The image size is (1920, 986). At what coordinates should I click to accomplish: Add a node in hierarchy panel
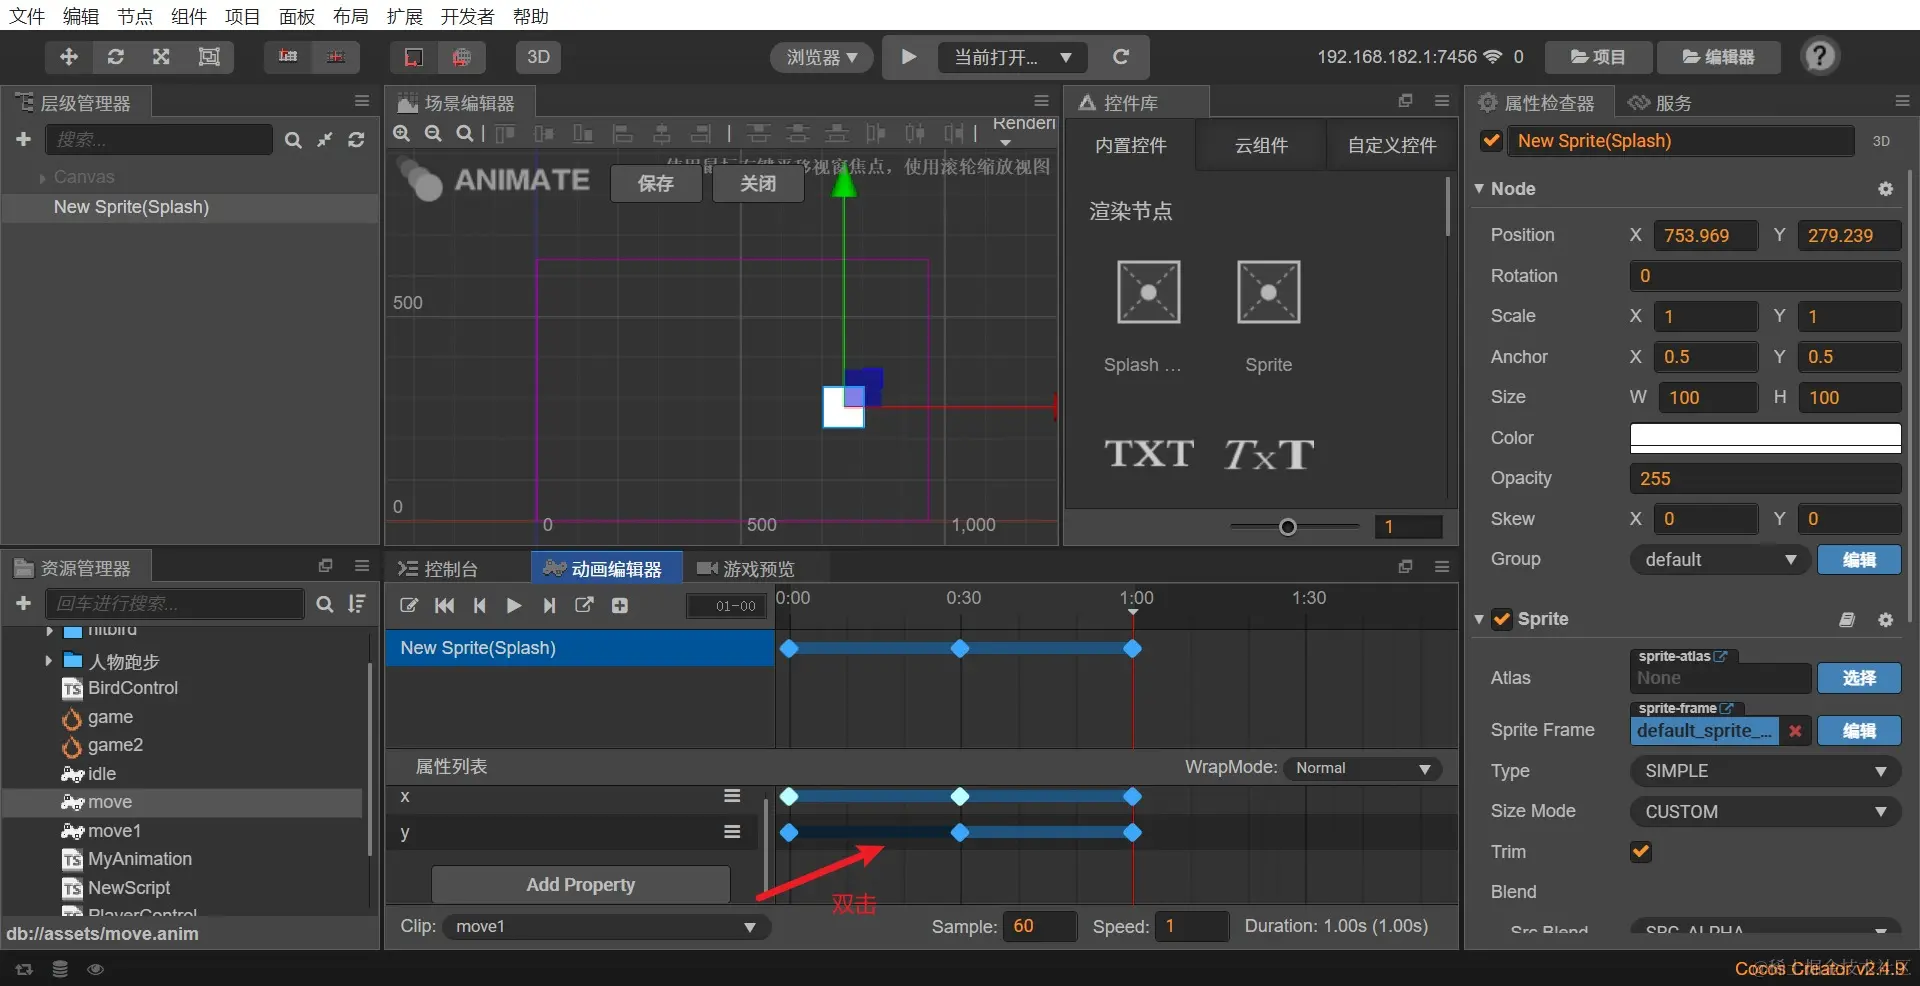pyautogui.click(x=24, y=140)
